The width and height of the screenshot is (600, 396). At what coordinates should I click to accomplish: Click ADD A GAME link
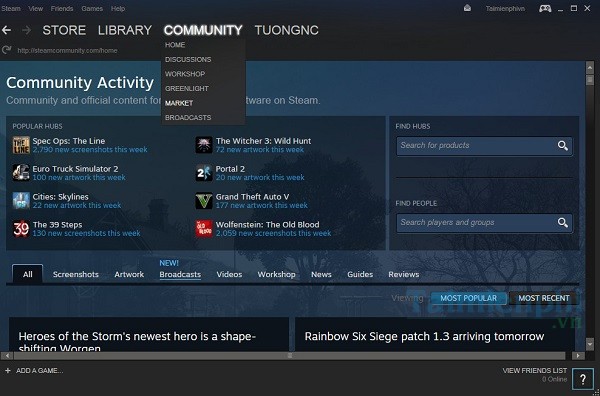39,370
